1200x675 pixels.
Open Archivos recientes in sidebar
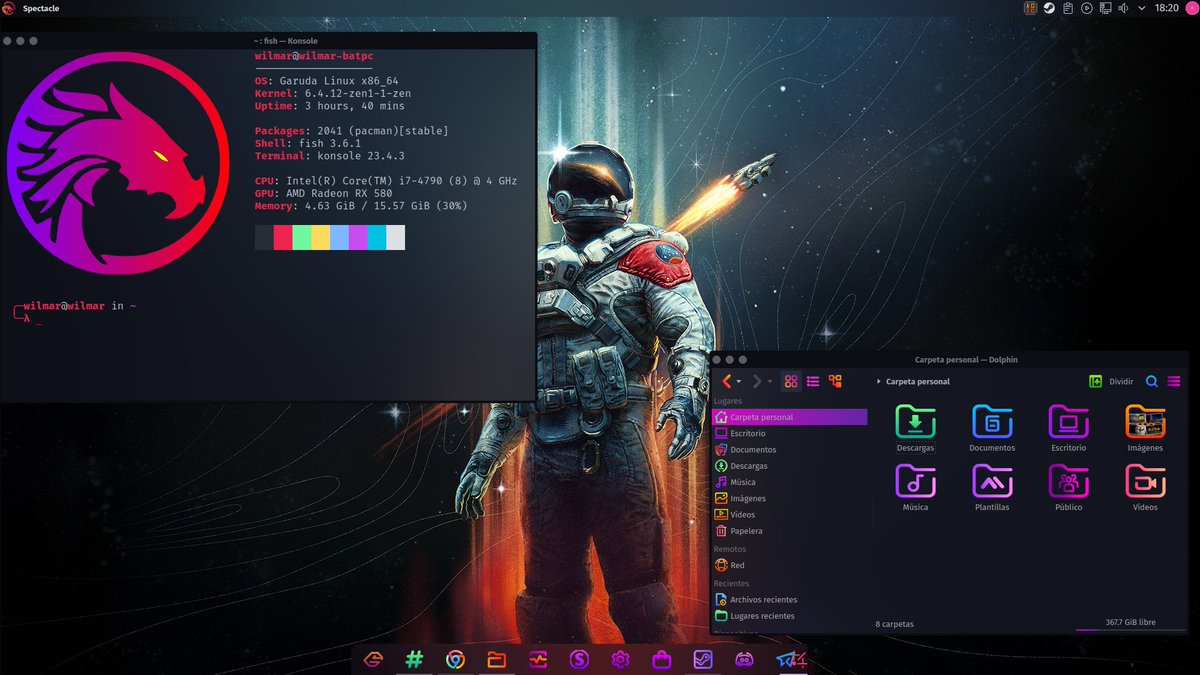pos(790,600)
